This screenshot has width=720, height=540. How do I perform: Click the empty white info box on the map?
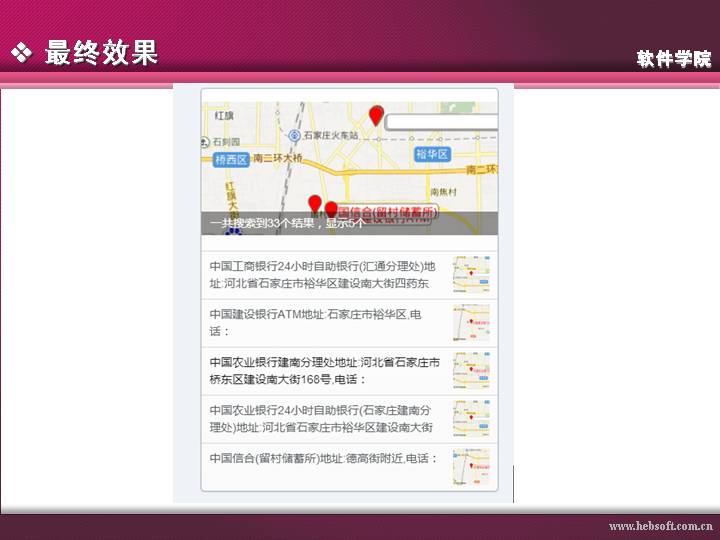[441, 122]
